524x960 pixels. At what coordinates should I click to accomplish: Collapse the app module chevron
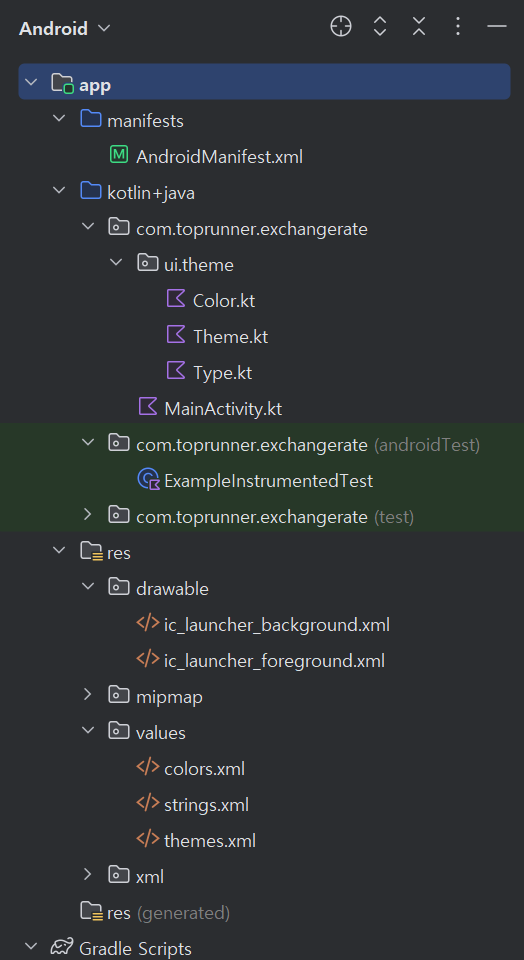(x=31, y=81)
